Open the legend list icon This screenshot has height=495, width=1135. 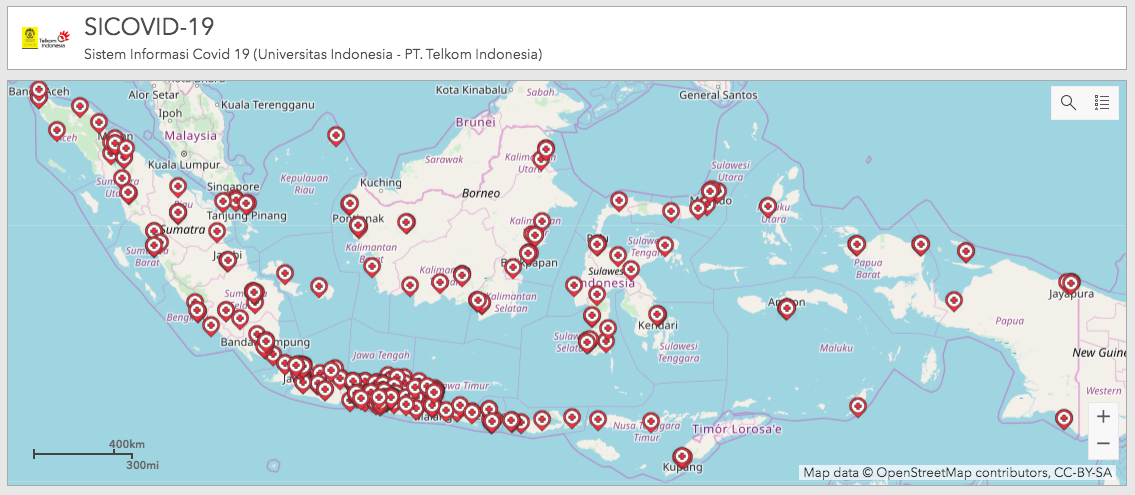pyautogui.click(x=1102, y=102)
